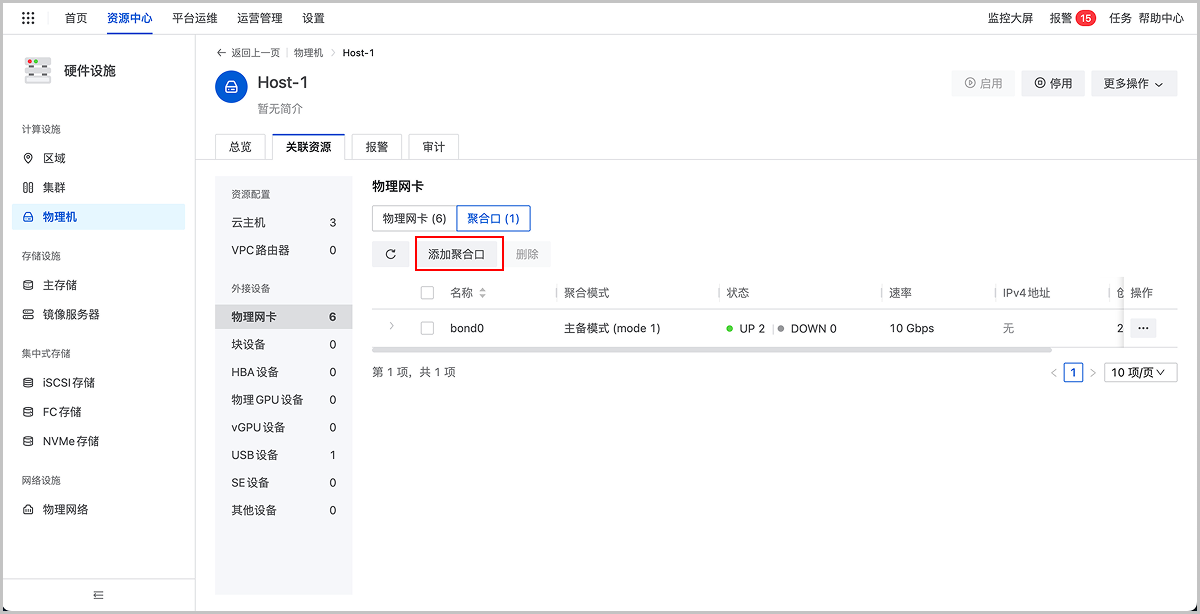Open the 更多操作 dropdown

pyautogui.click(x=1133, y=84)
